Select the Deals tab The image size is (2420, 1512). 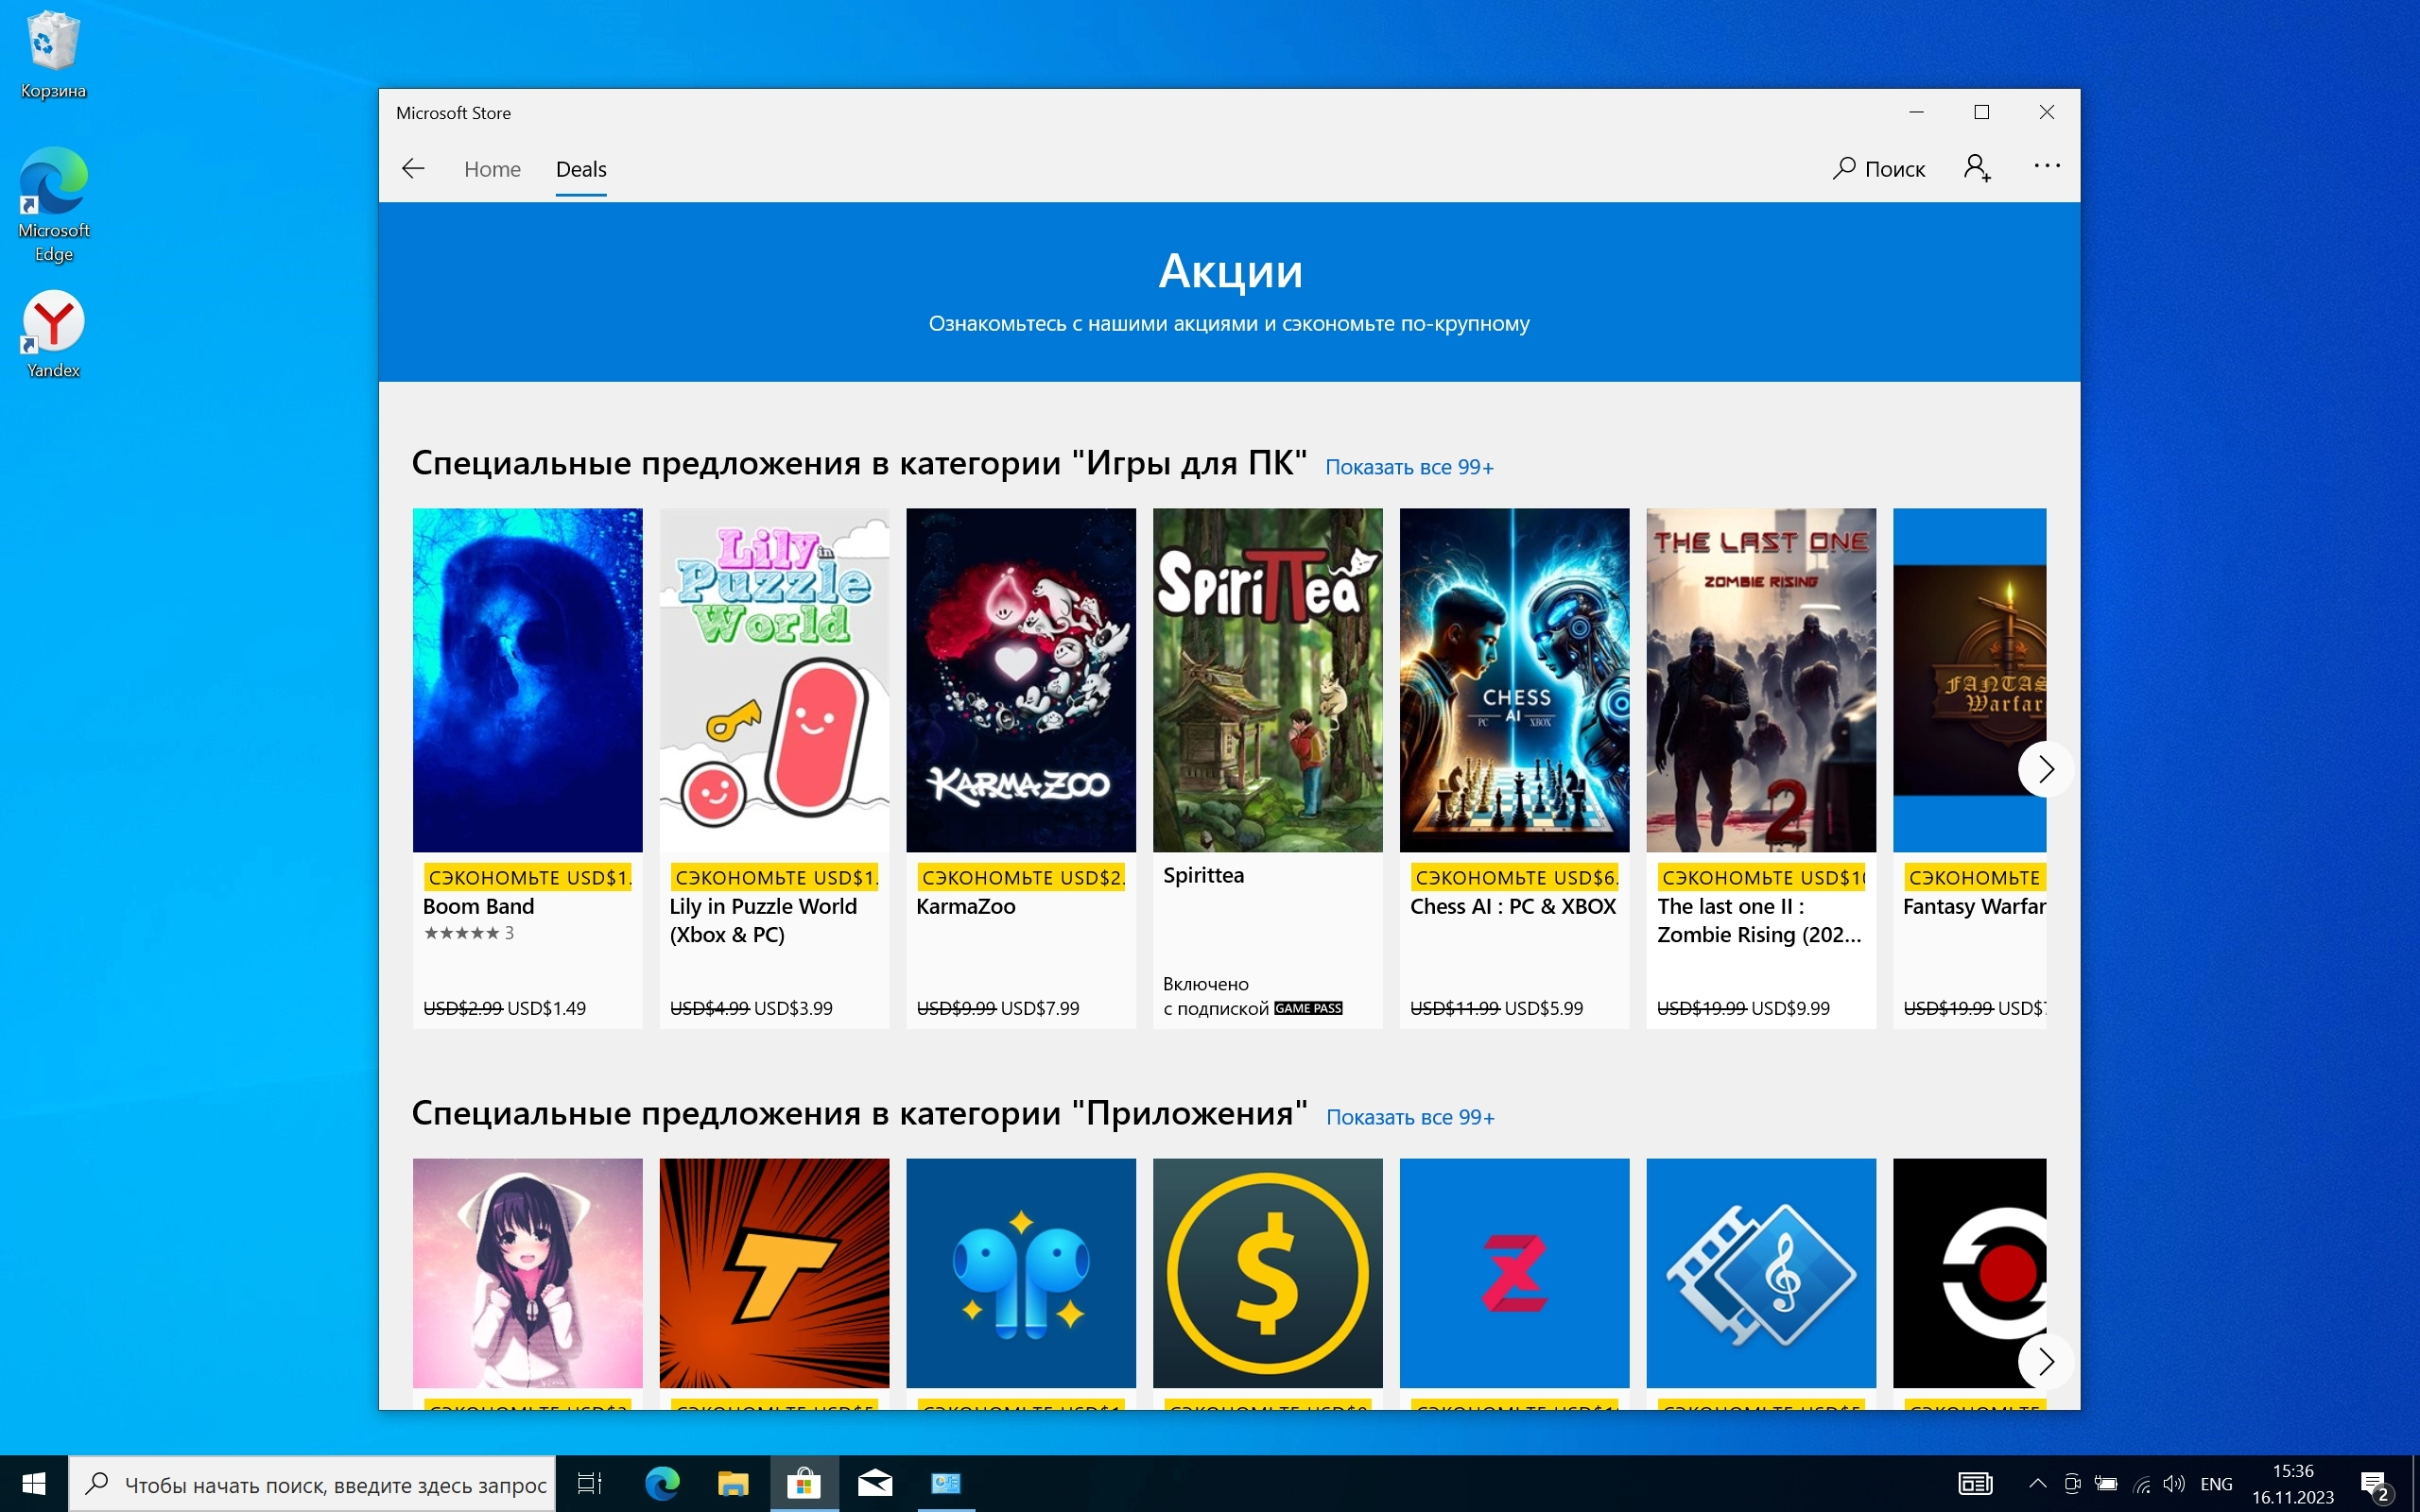click(581, 169)
